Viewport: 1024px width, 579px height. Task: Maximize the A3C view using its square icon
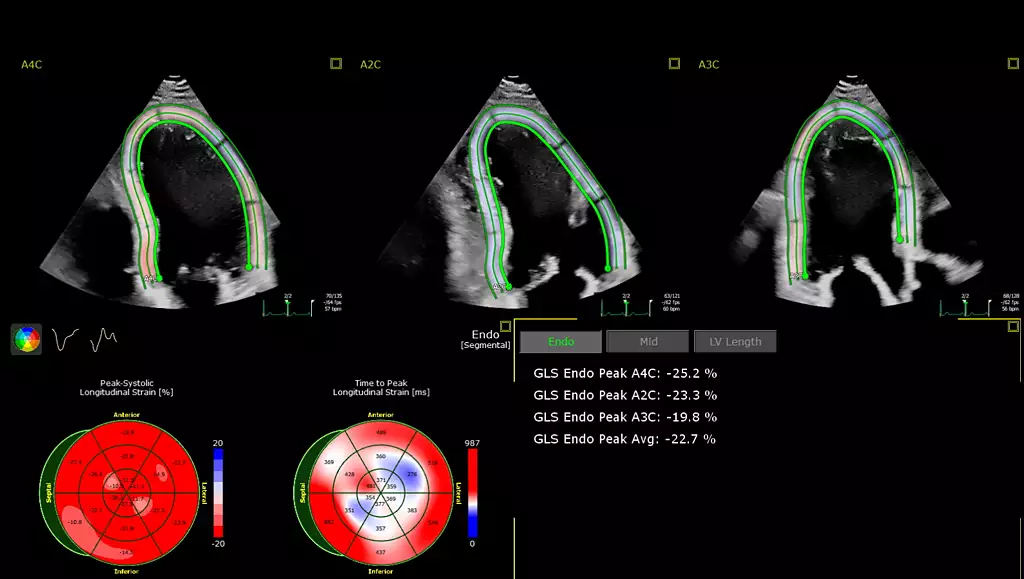(1013, 63)
